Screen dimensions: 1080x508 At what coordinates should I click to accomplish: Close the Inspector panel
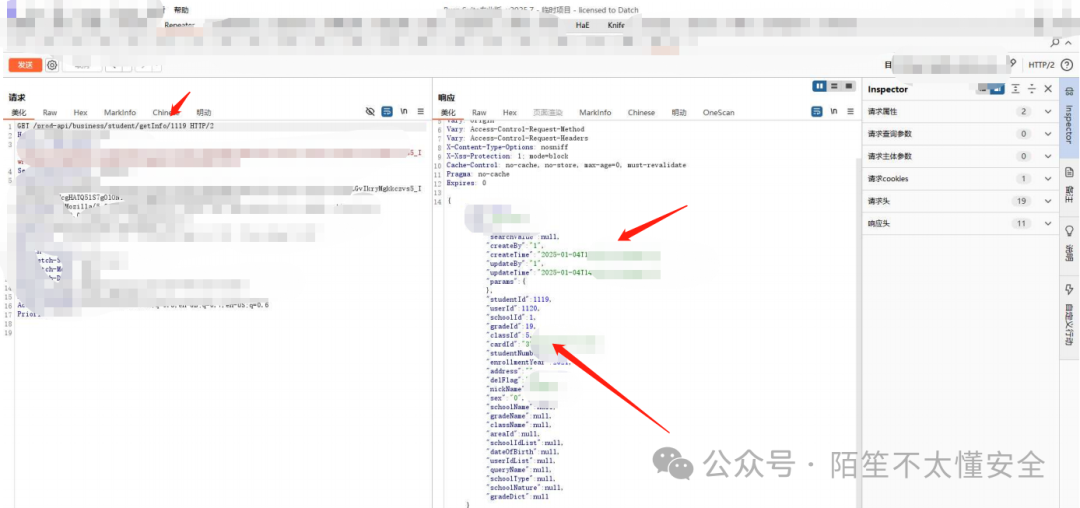coord(1048,89)
